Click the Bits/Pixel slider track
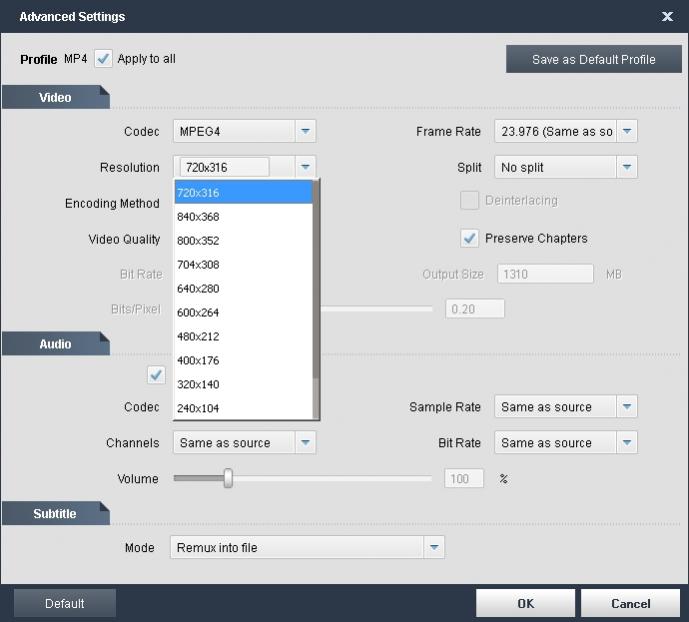The height and width of the screenshot is (622, 689). click(377, 309)
